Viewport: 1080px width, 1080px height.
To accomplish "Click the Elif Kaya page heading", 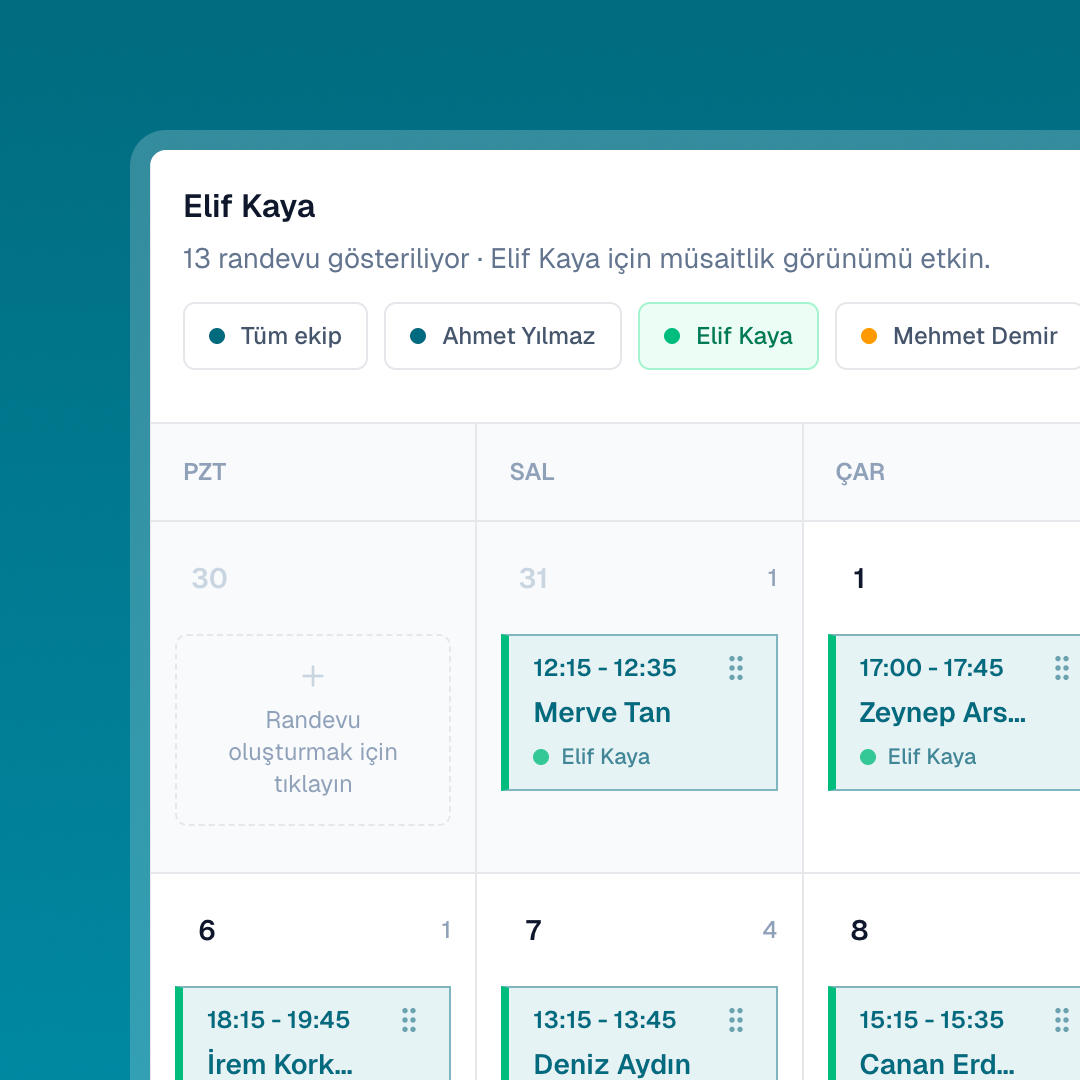I will click(249, 207).
